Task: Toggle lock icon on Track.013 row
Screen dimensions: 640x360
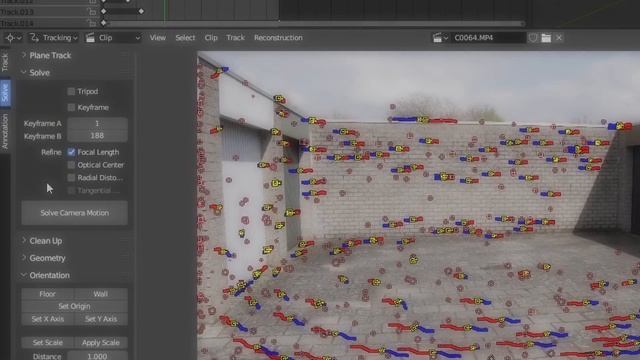Action: pyautogui.click(x=92, y=12)
